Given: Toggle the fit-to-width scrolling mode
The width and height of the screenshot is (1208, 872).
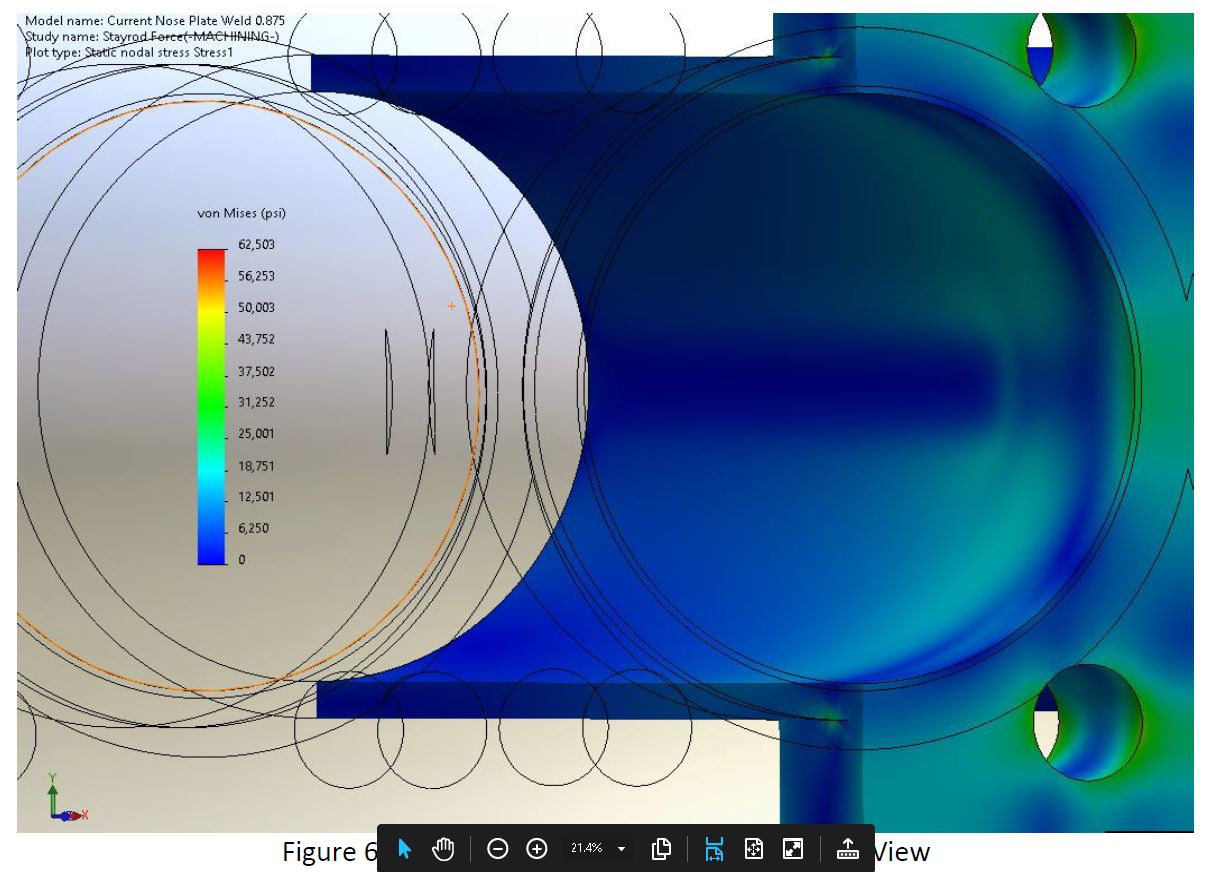Looking at the screenshot, I should pyautogui.click(x=714, y=849).
